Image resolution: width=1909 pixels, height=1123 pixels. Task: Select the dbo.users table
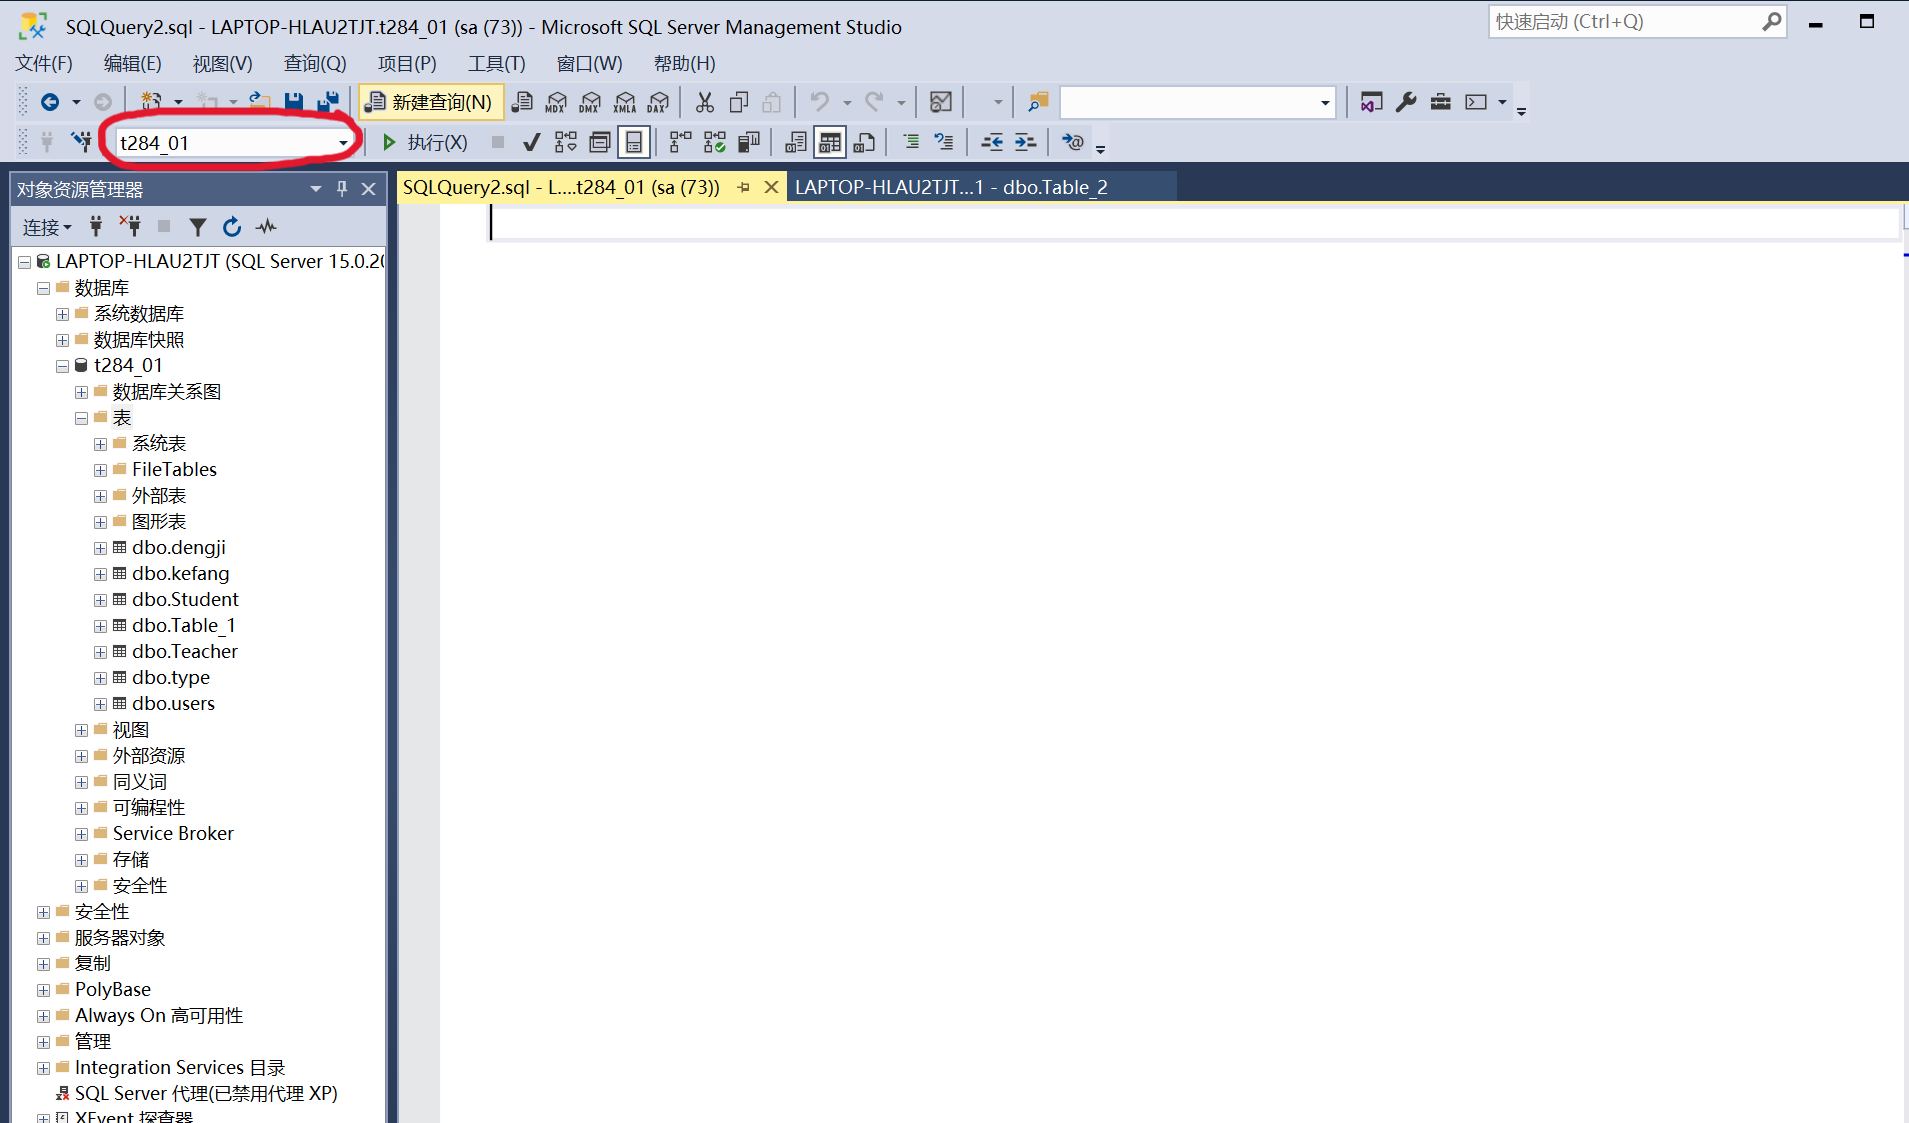173,703
